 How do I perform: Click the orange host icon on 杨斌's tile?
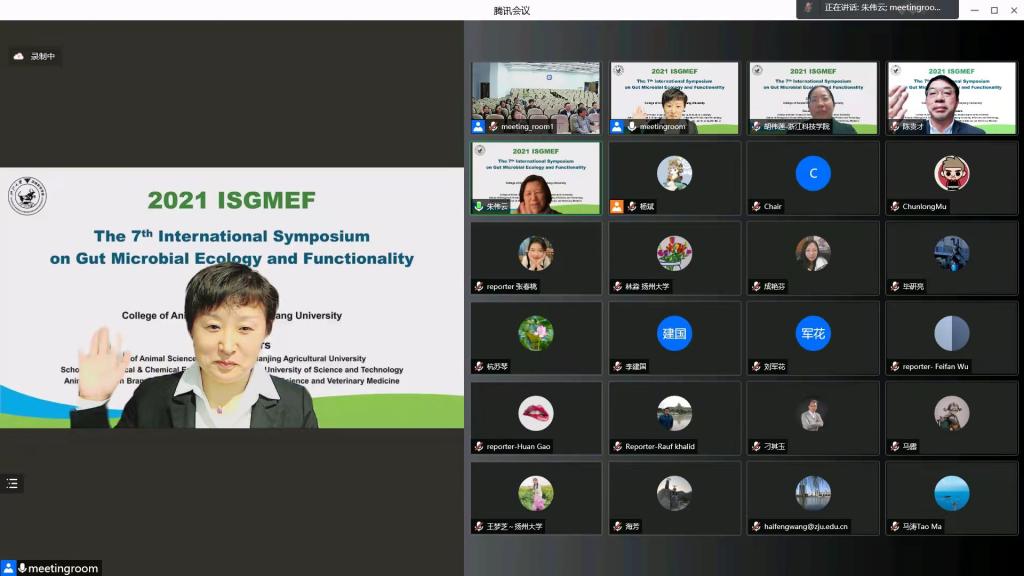(x=617, y=207)
